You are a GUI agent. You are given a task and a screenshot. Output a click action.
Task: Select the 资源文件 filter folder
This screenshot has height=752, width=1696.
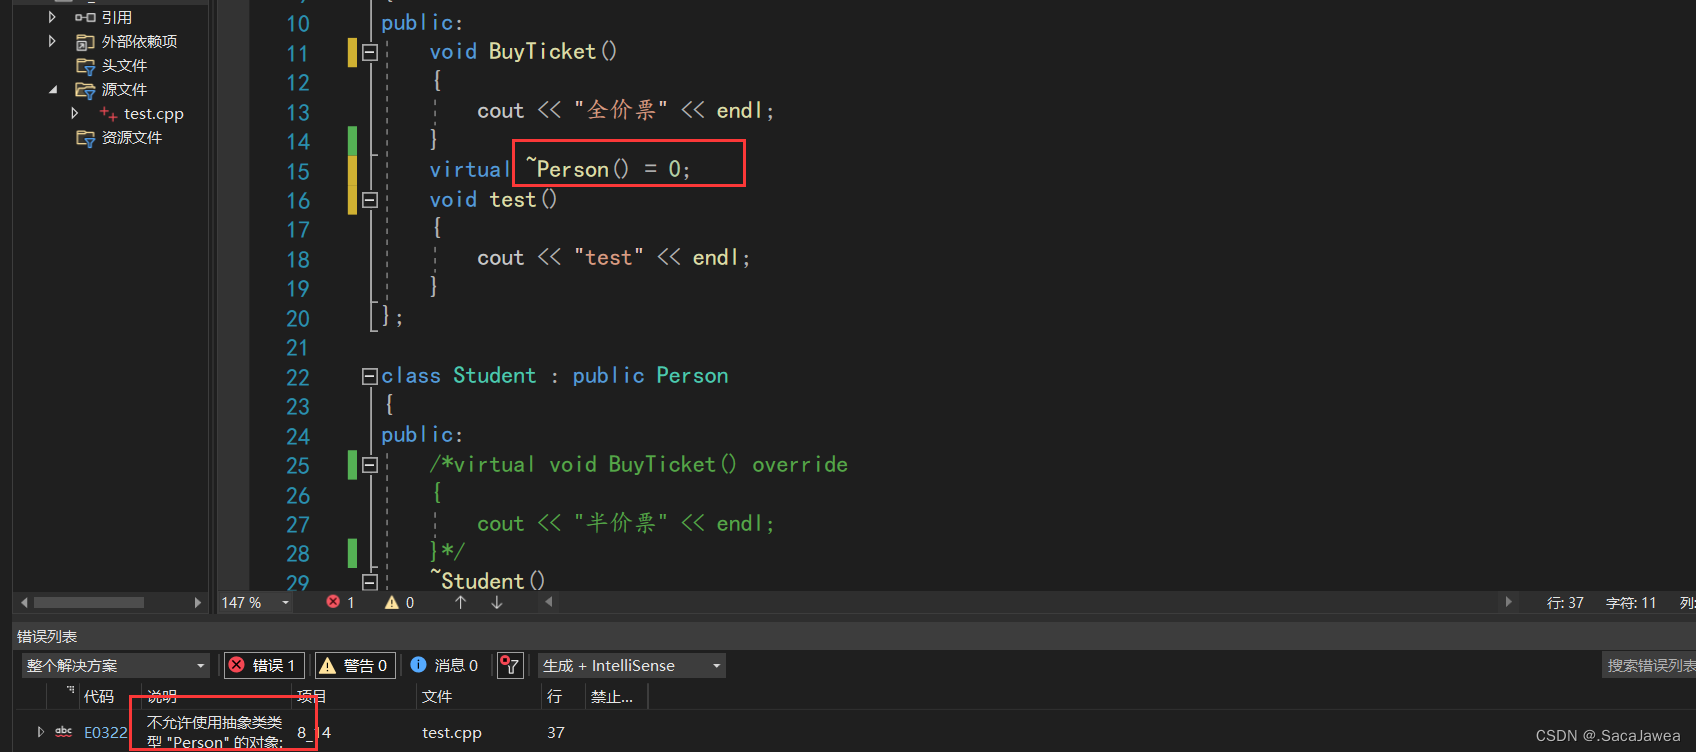pos(131,137)
